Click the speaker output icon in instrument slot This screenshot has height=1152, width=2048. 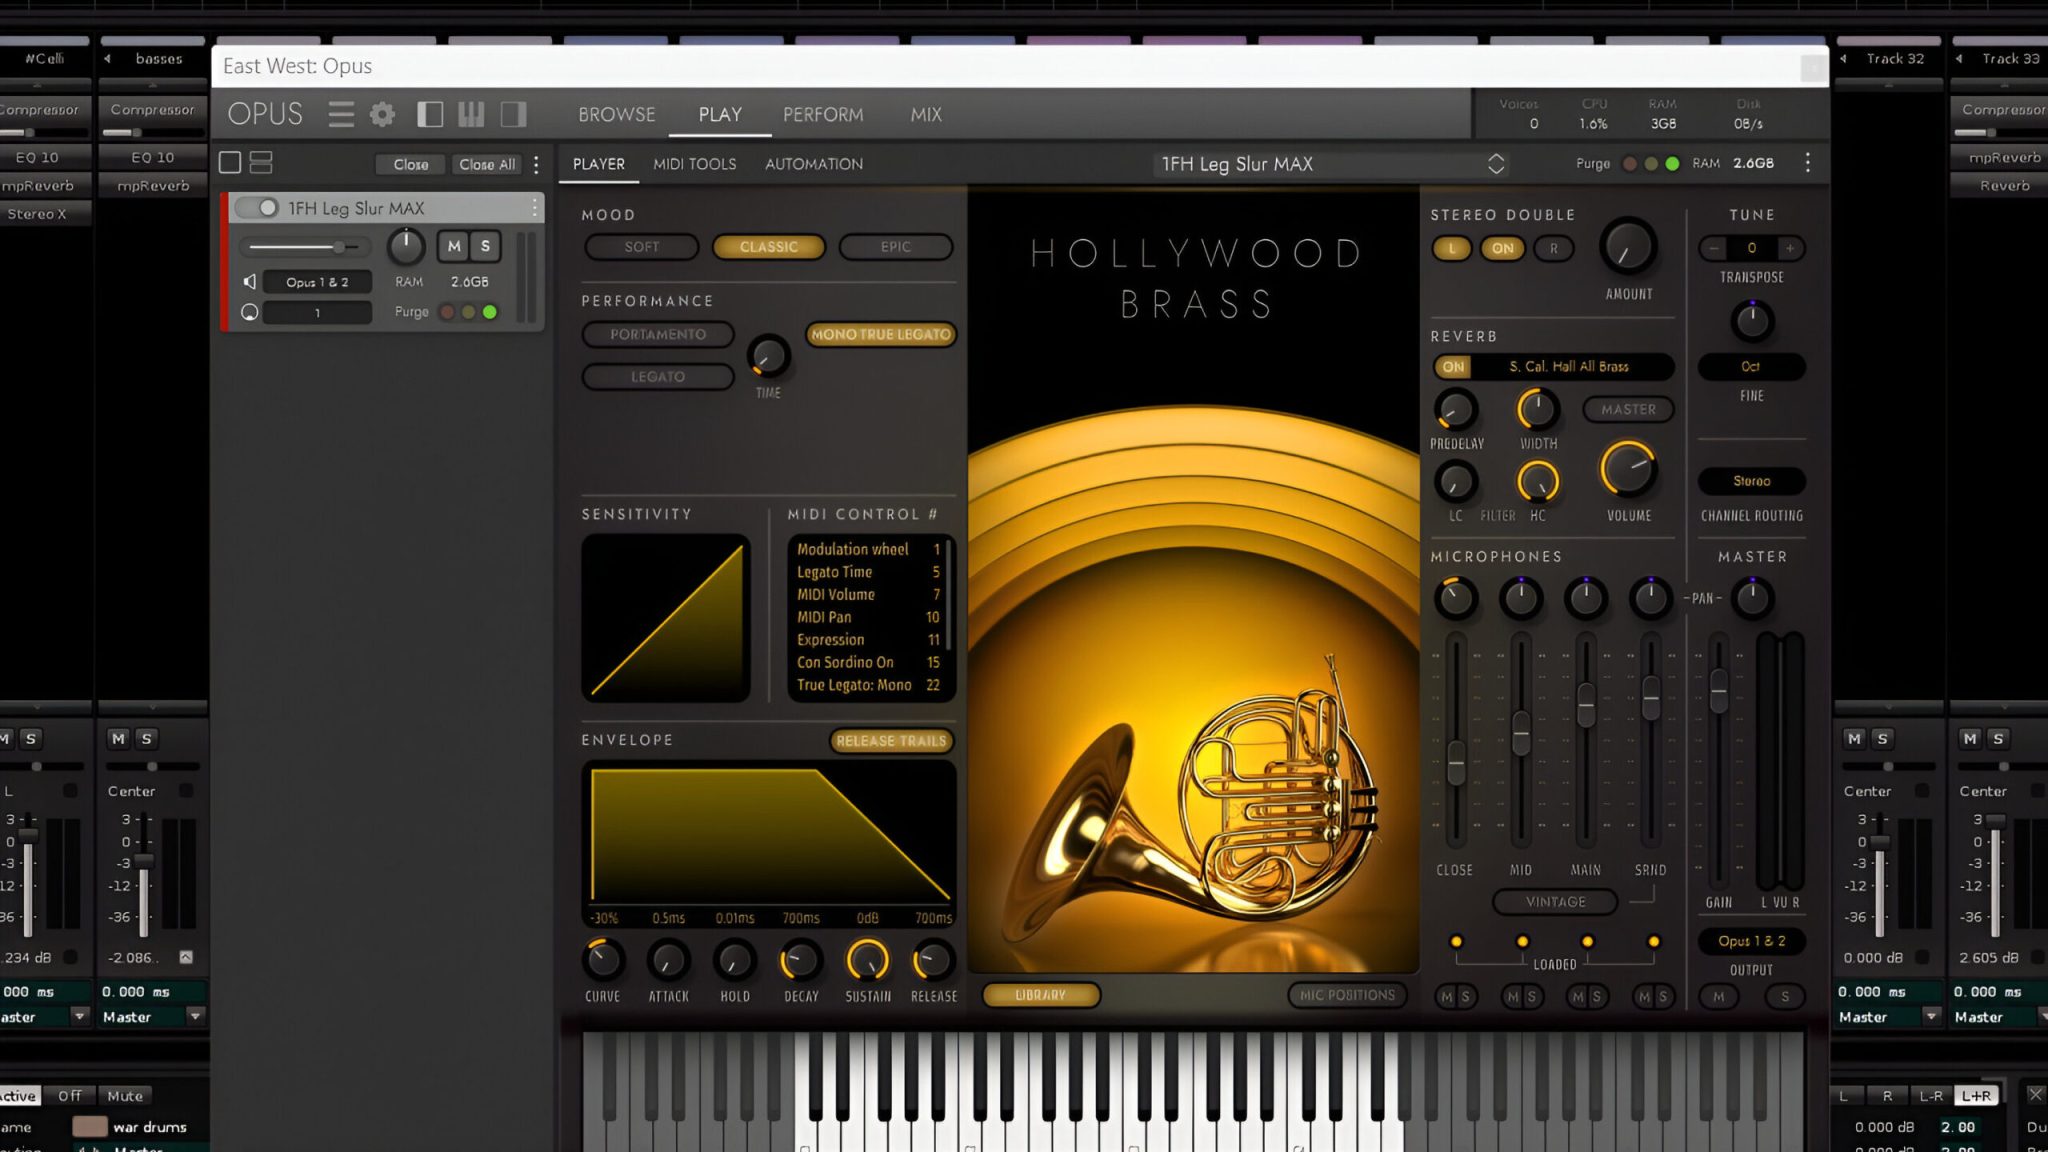[250, 282]
